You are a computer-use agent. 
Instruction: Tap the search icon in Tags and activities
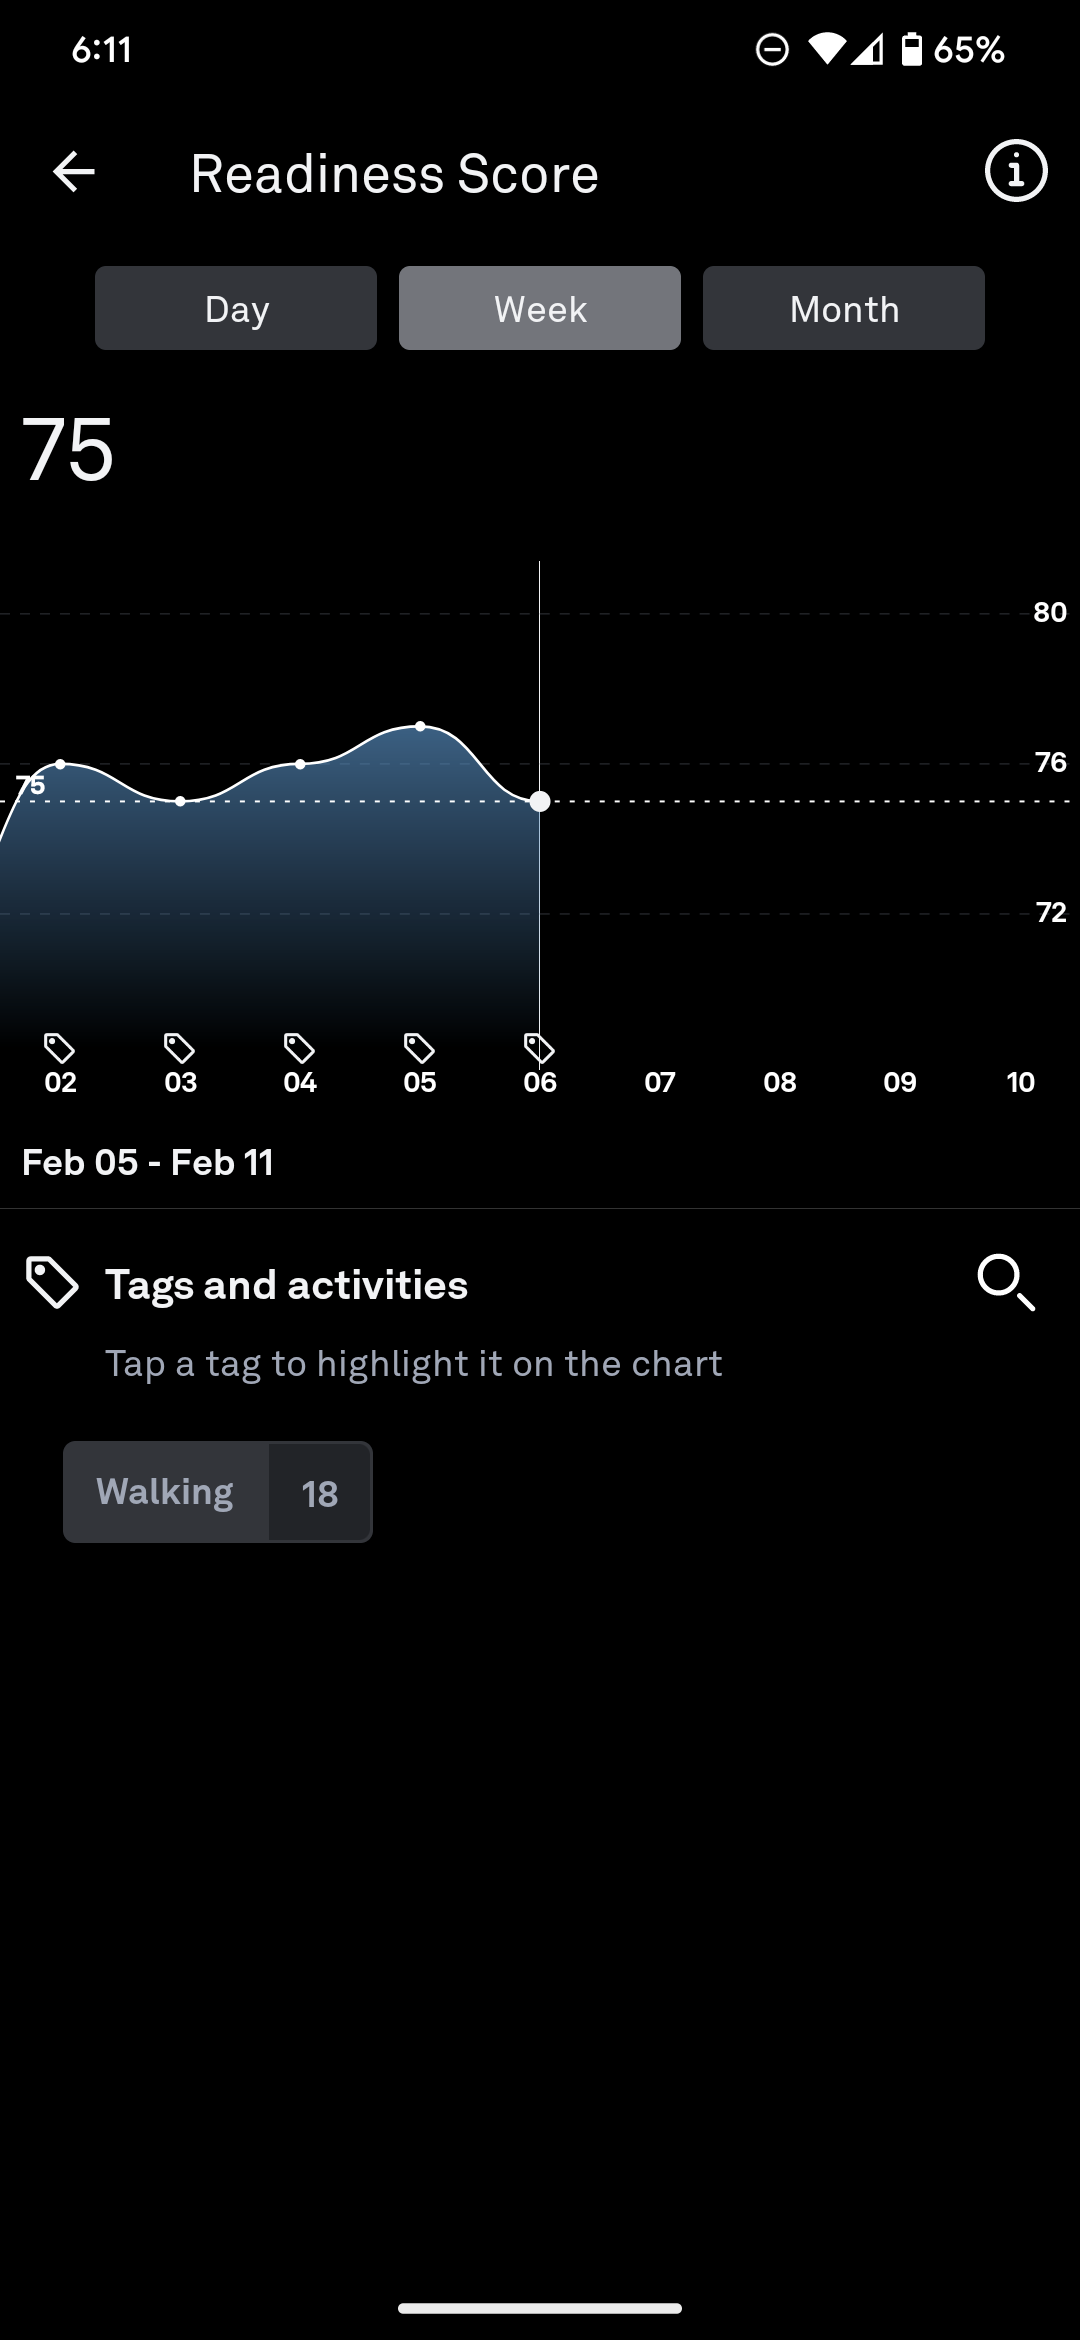[x=1005, y=1282]
